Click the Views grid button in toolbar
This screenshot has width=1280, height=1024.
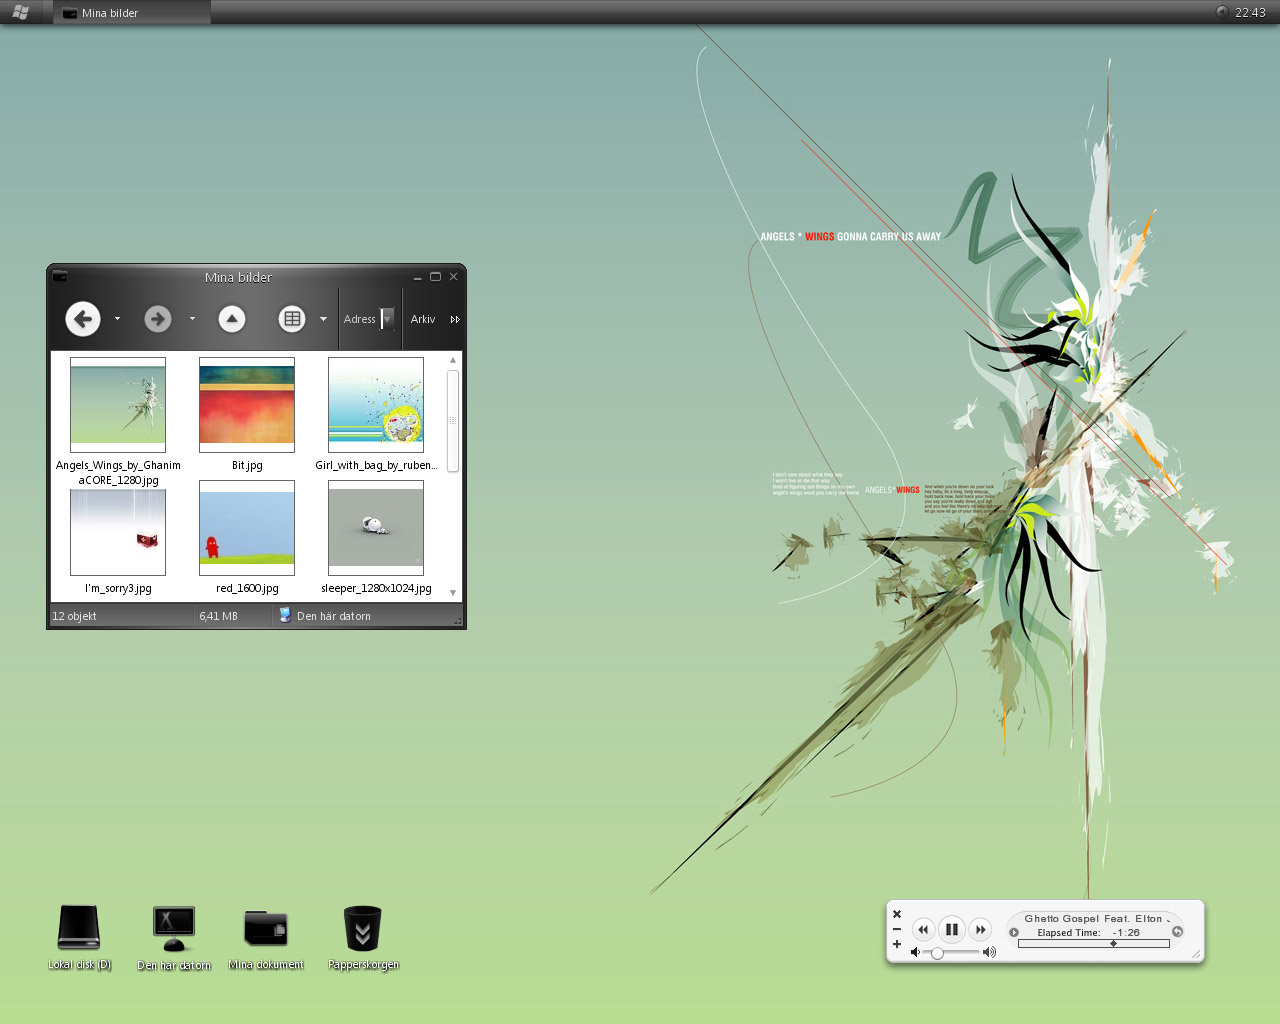pos(292,319)
